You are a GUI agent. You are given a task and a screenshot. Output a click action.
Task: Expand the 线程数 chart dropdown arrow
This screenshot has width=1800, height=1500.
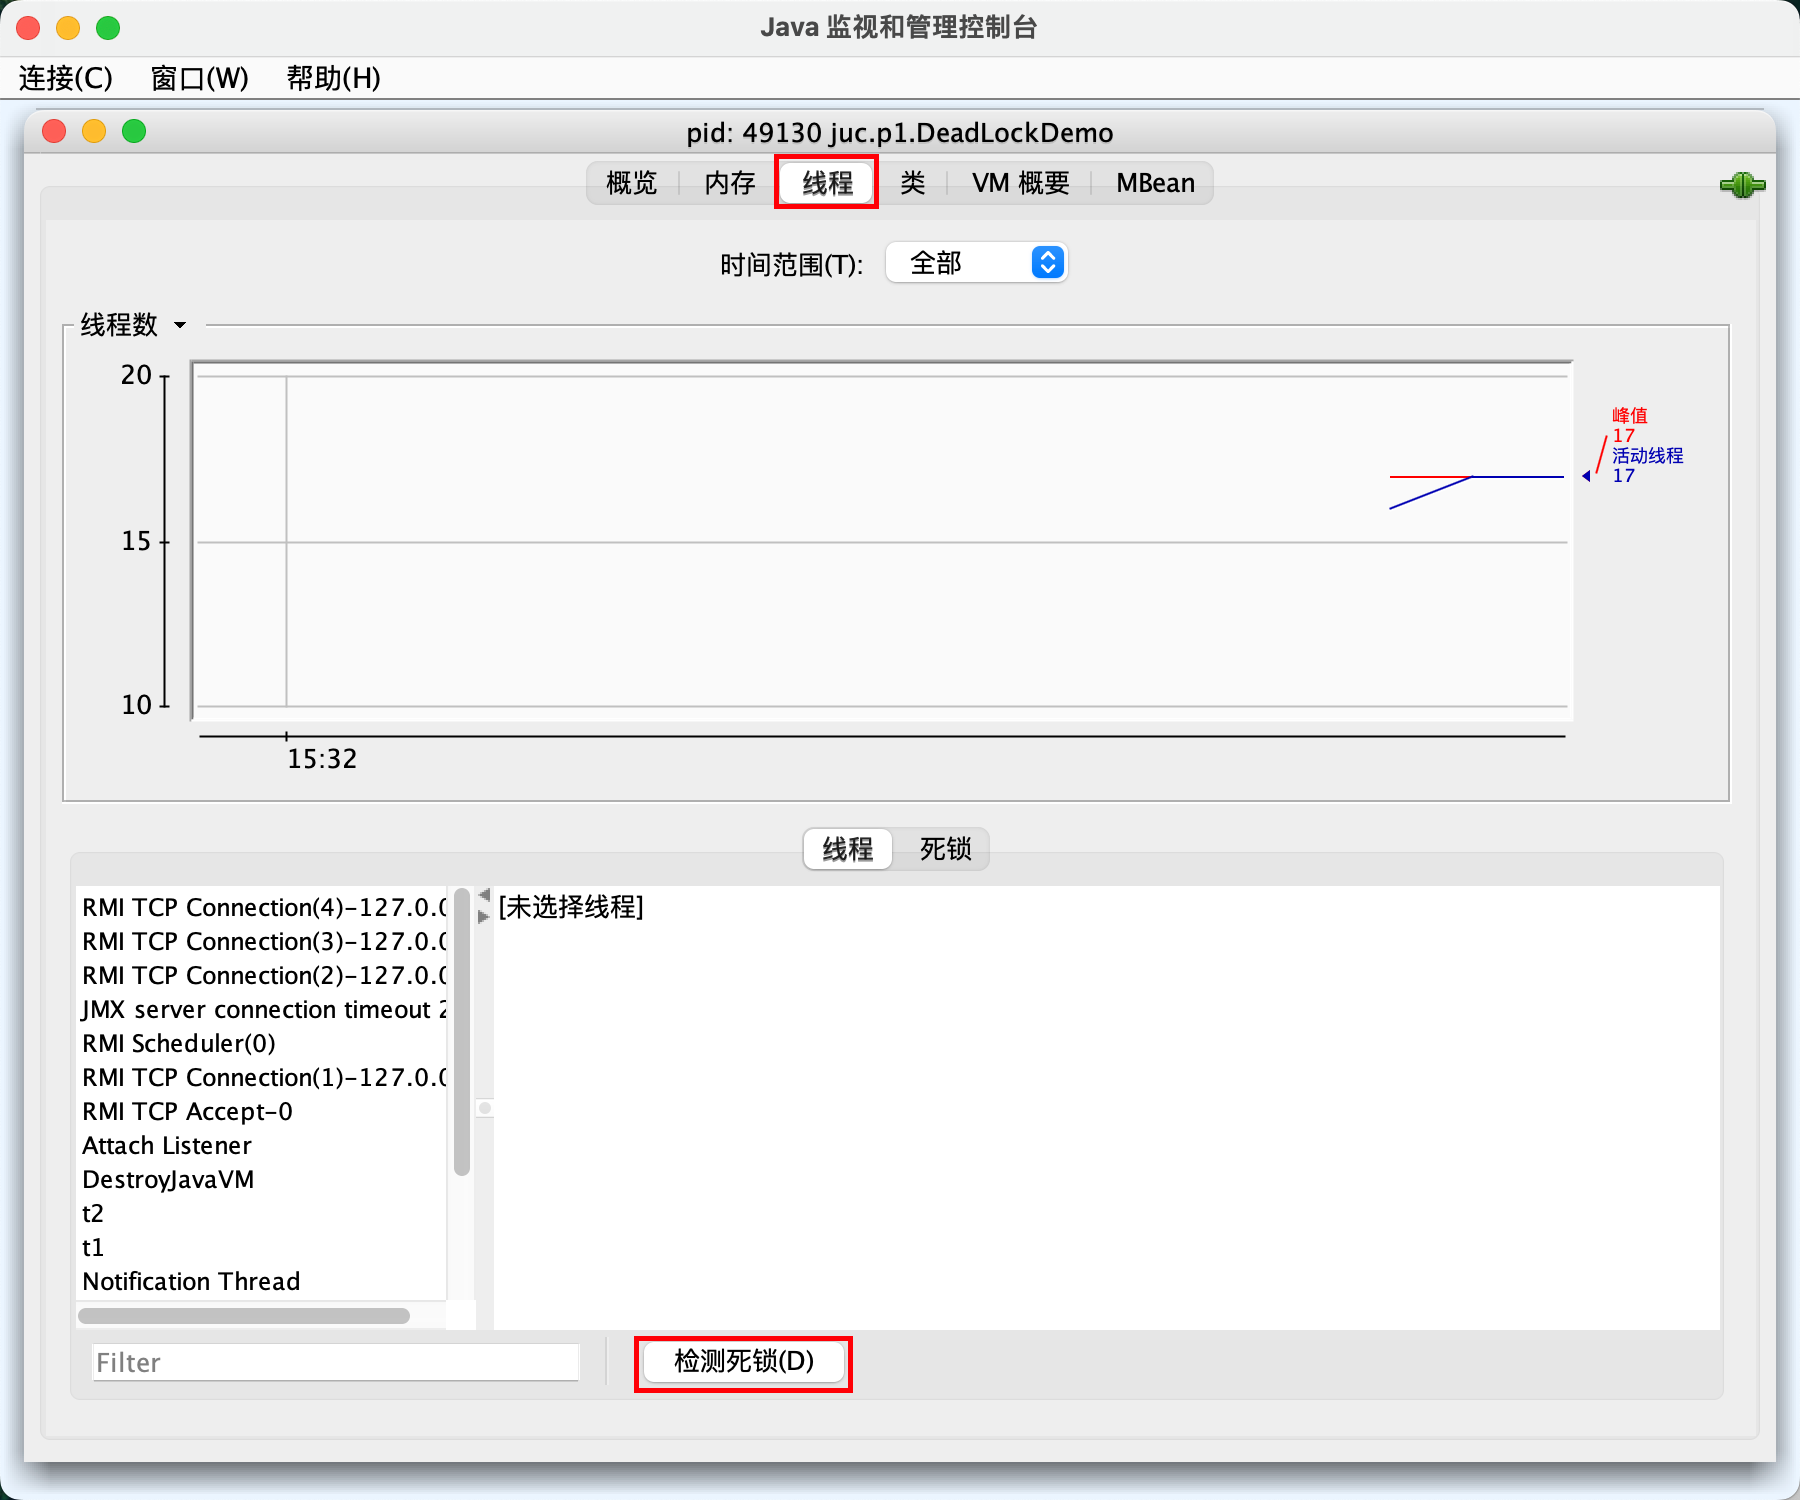coord(180,325)
